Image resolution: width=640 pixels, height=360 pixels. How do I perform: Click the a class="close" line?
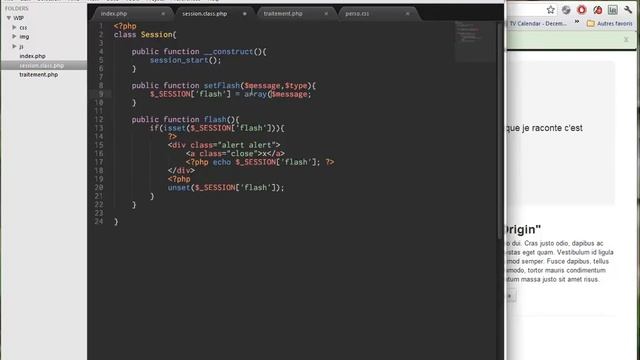235,154
